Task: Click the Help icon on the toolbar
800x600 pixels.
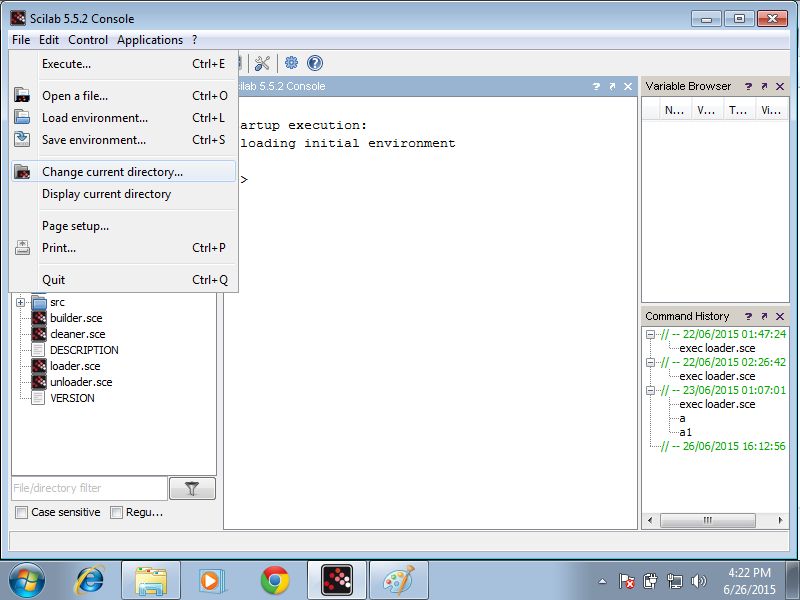Action: [315, 62]
